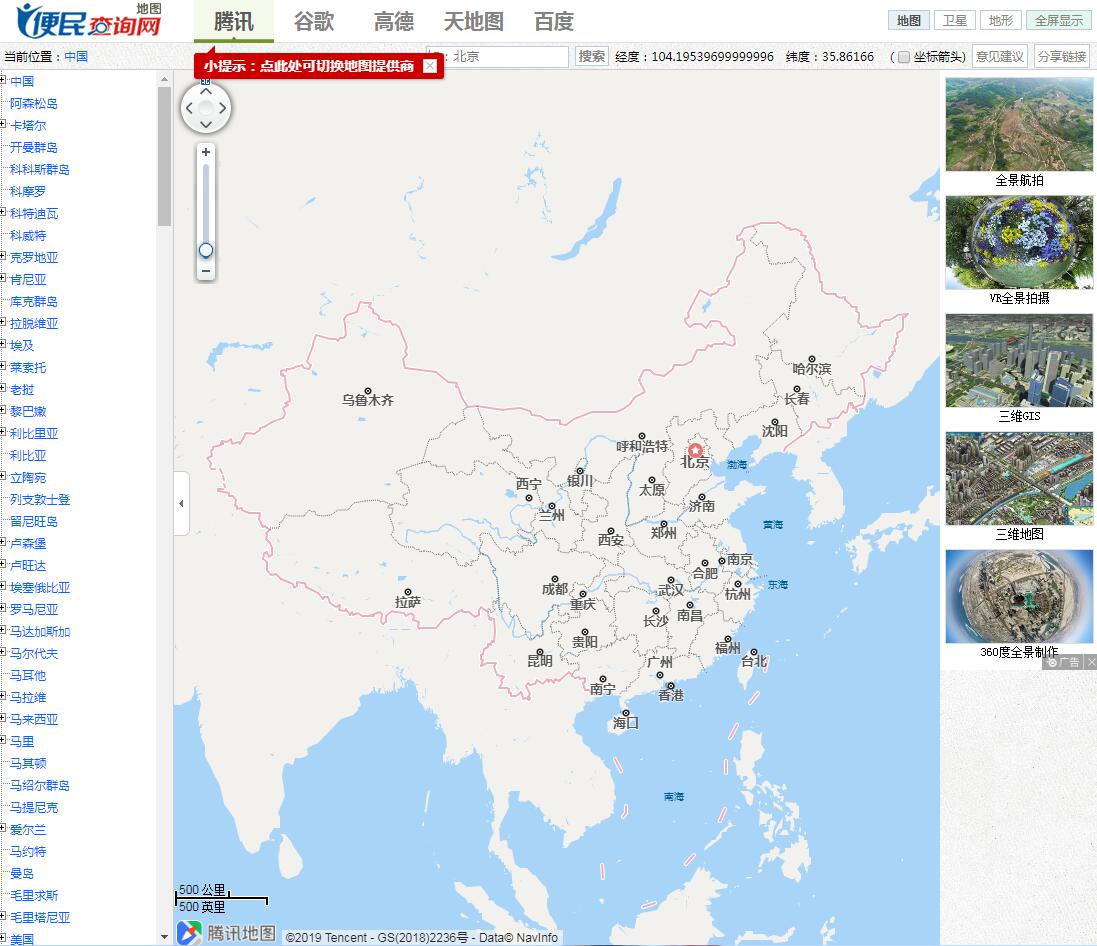Expand the 科特迪瓦 tree node
This screenshot has width=1097, height=946.
coord(3,213)
